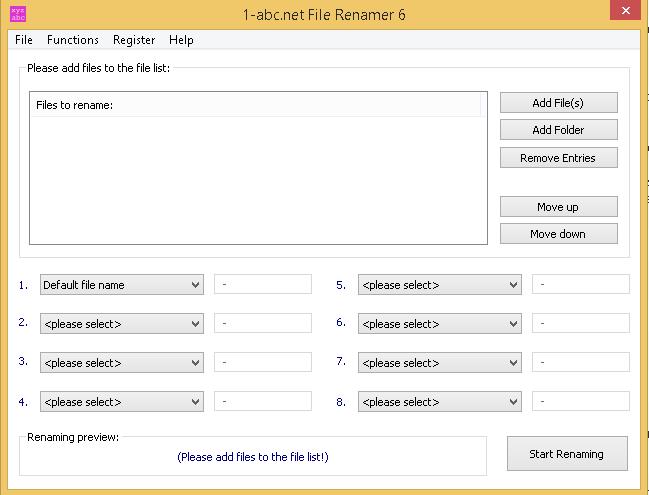
Task: Click the Start Renaming button
Action: [x=567, y=454]
